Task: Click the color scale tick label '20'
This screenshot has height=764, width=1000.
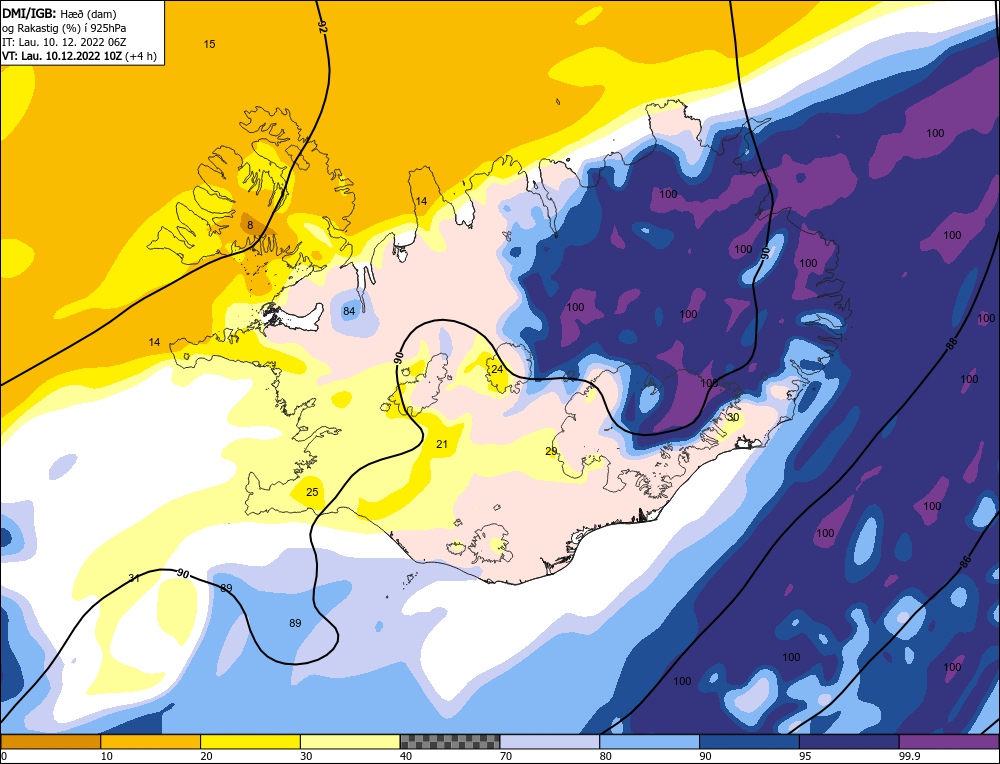Action: (205, 756)
